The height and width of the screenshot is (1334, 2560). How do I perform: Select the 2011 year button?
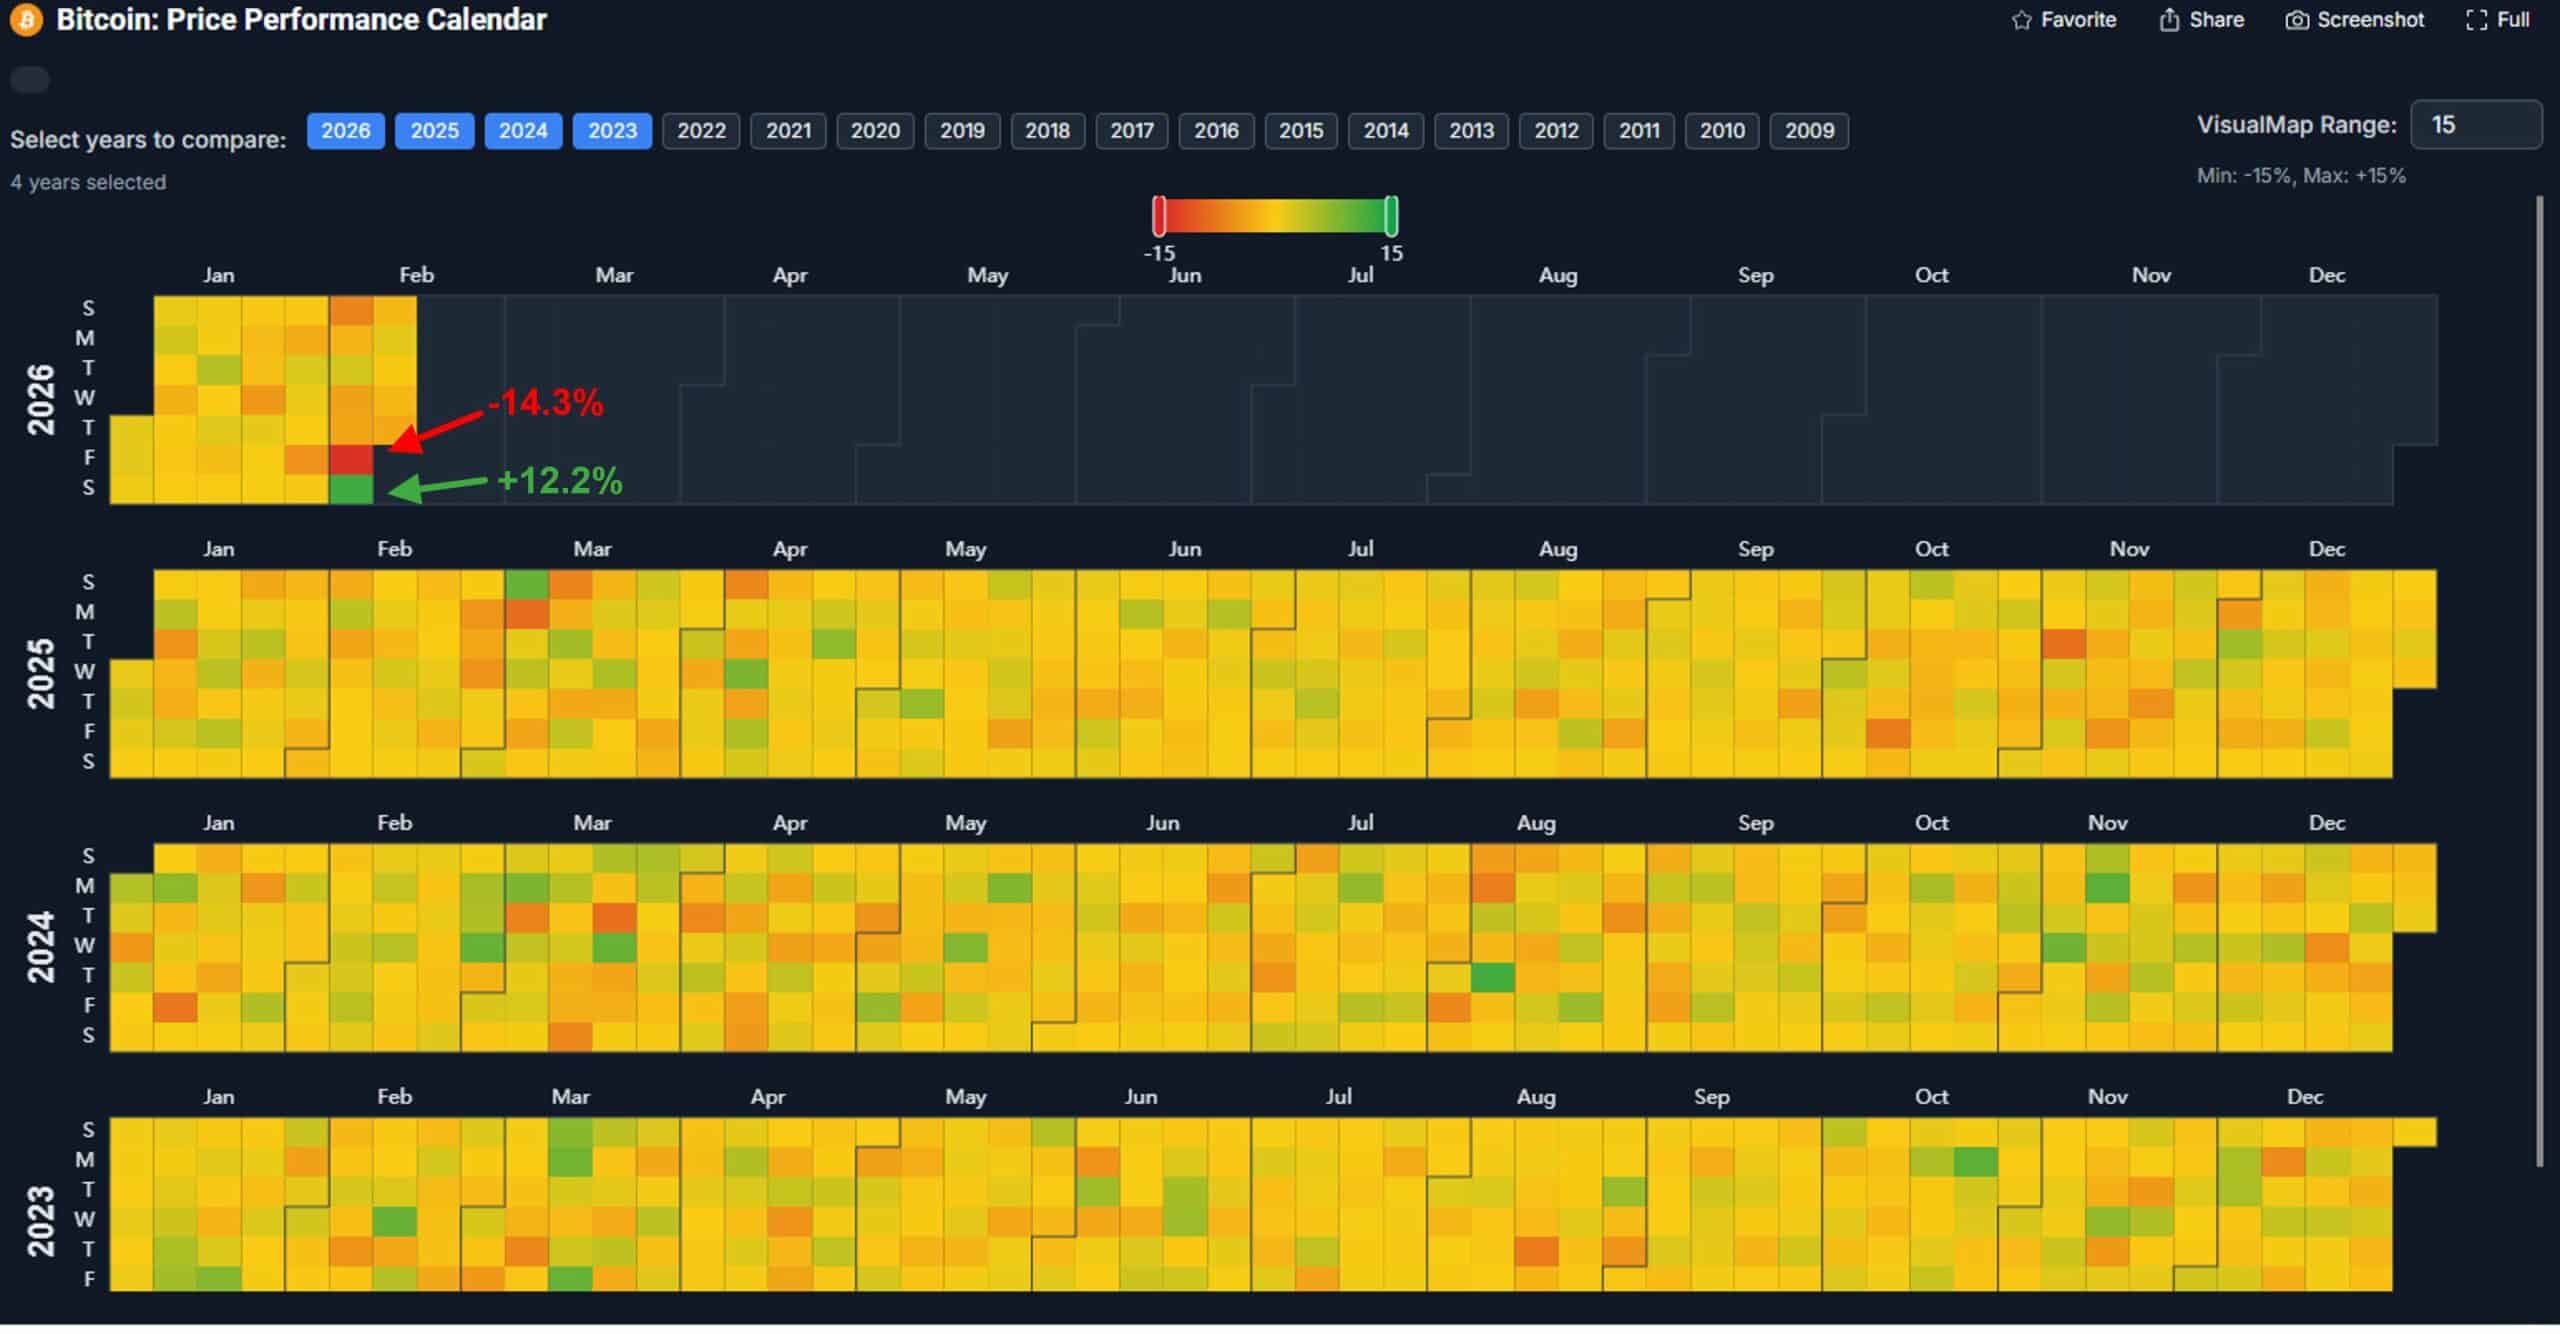(x=1639, y=131)
